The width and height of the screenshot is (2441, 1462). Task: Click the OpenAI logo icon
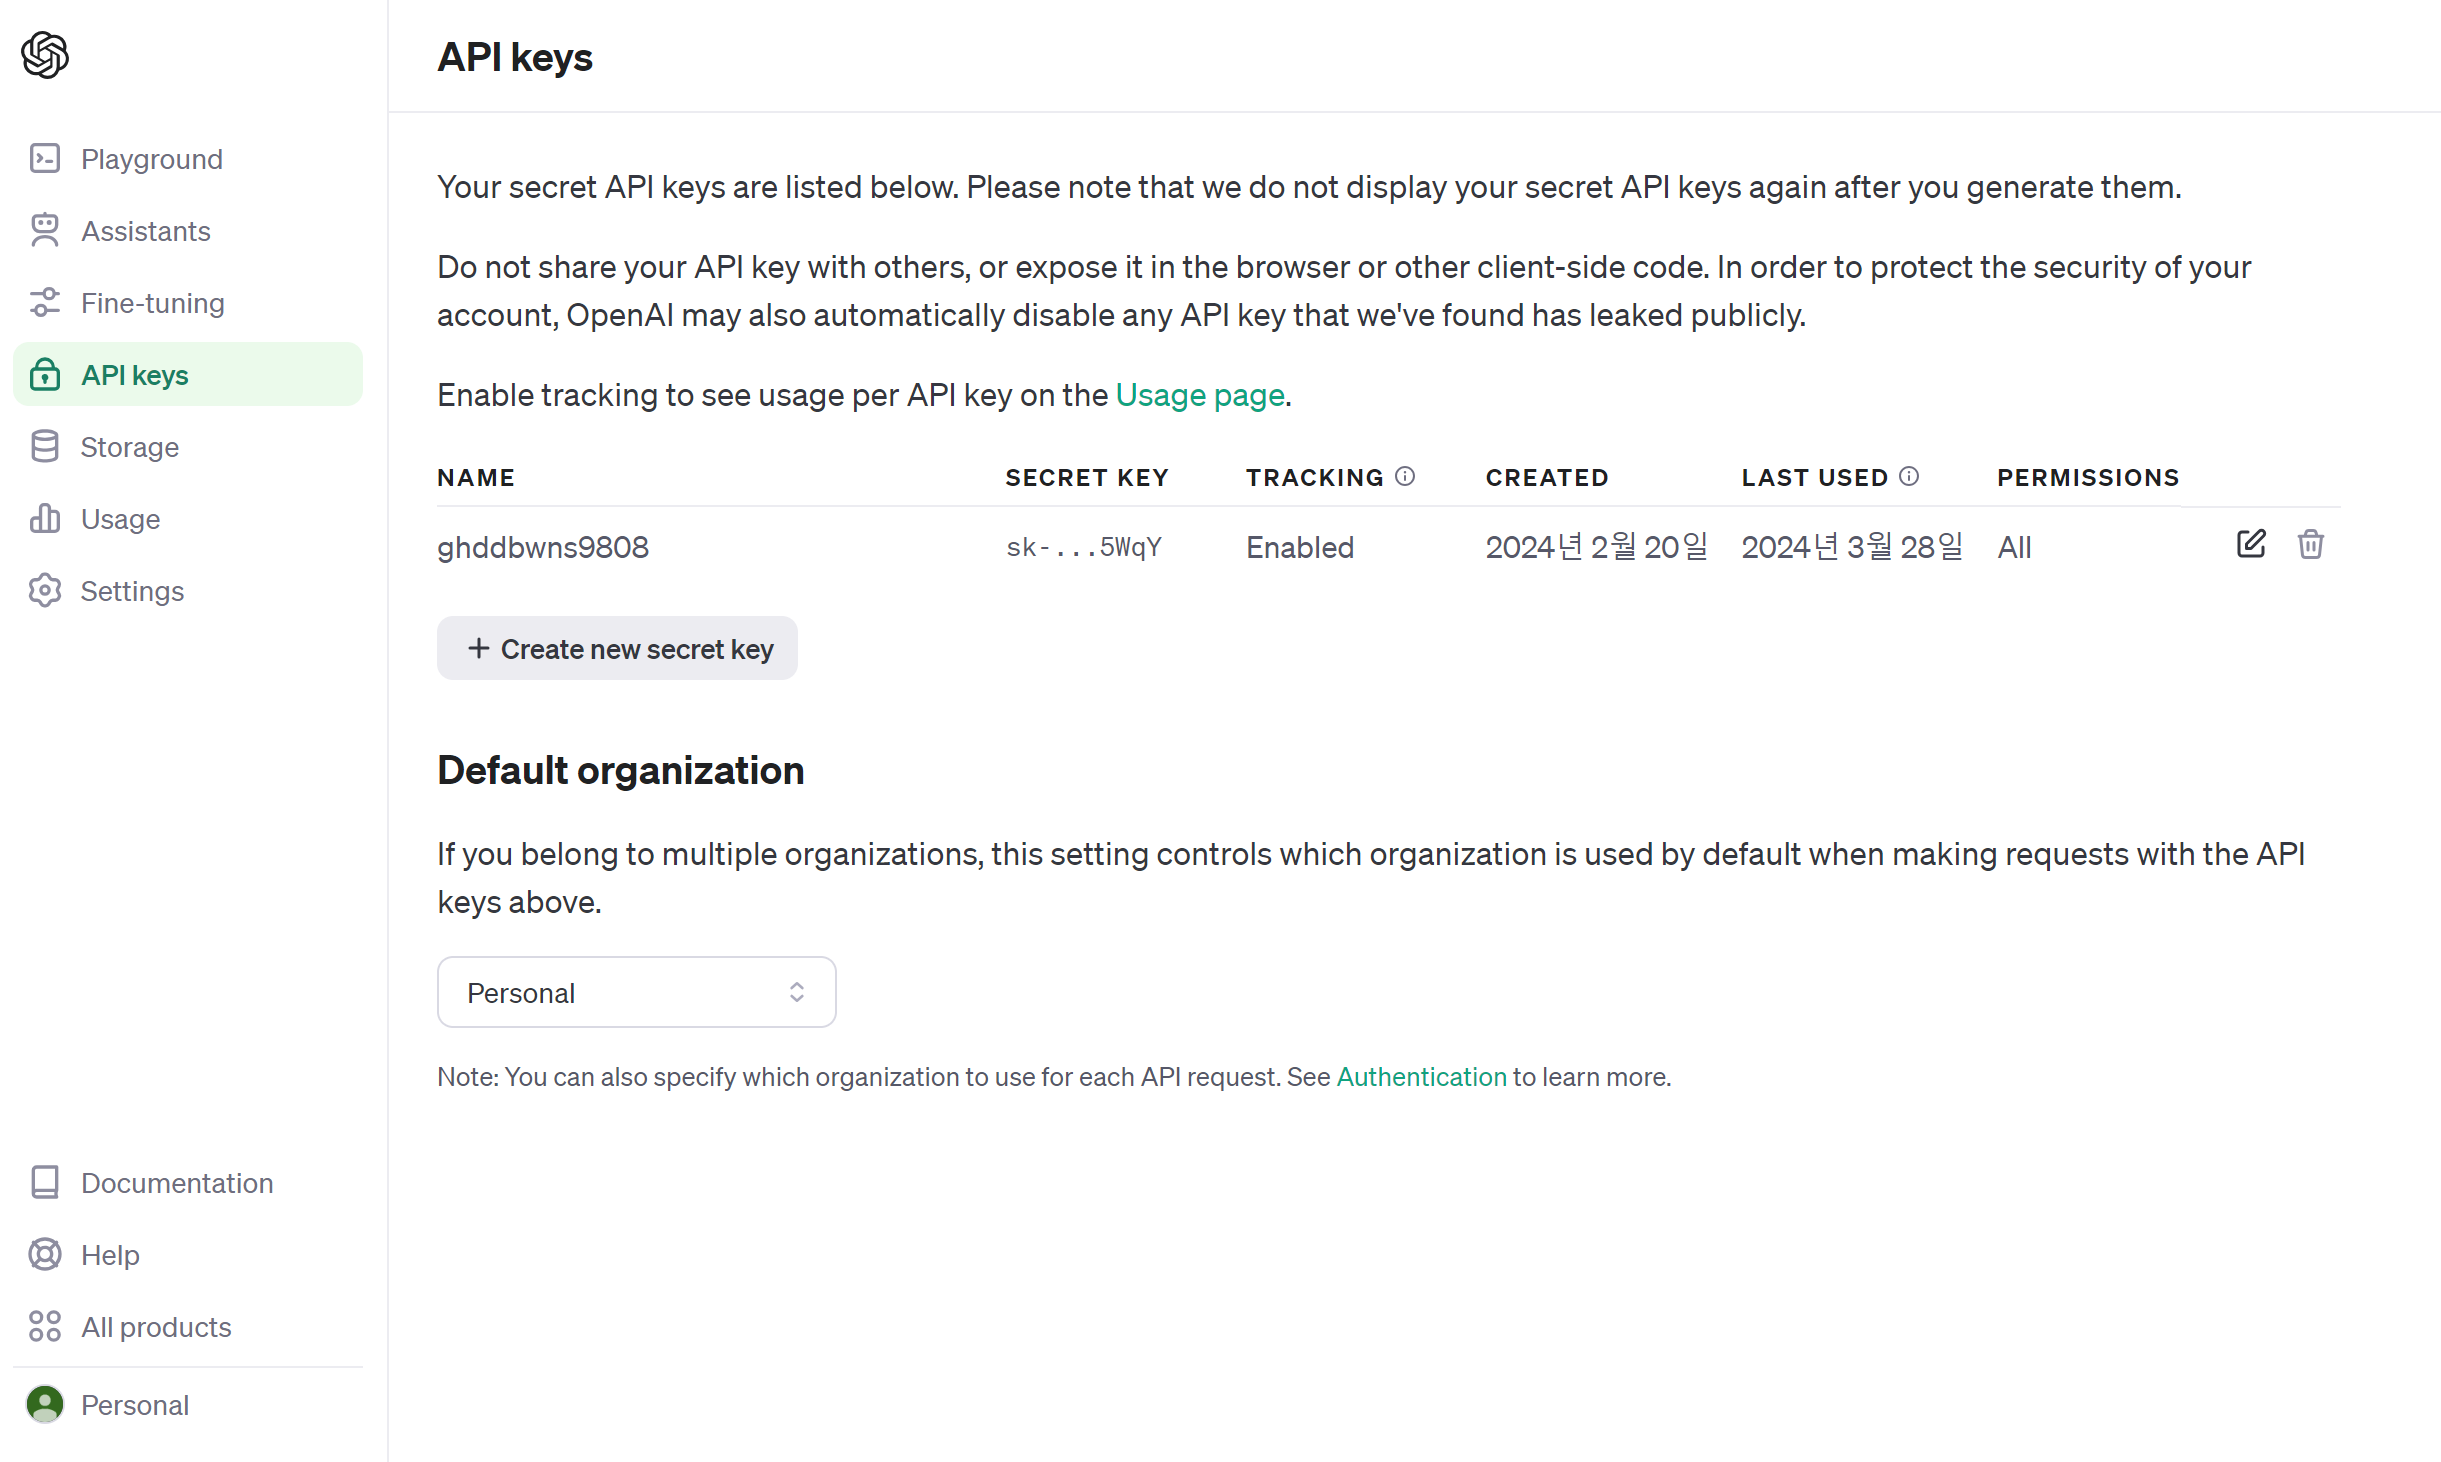click(x=45, y=55)
